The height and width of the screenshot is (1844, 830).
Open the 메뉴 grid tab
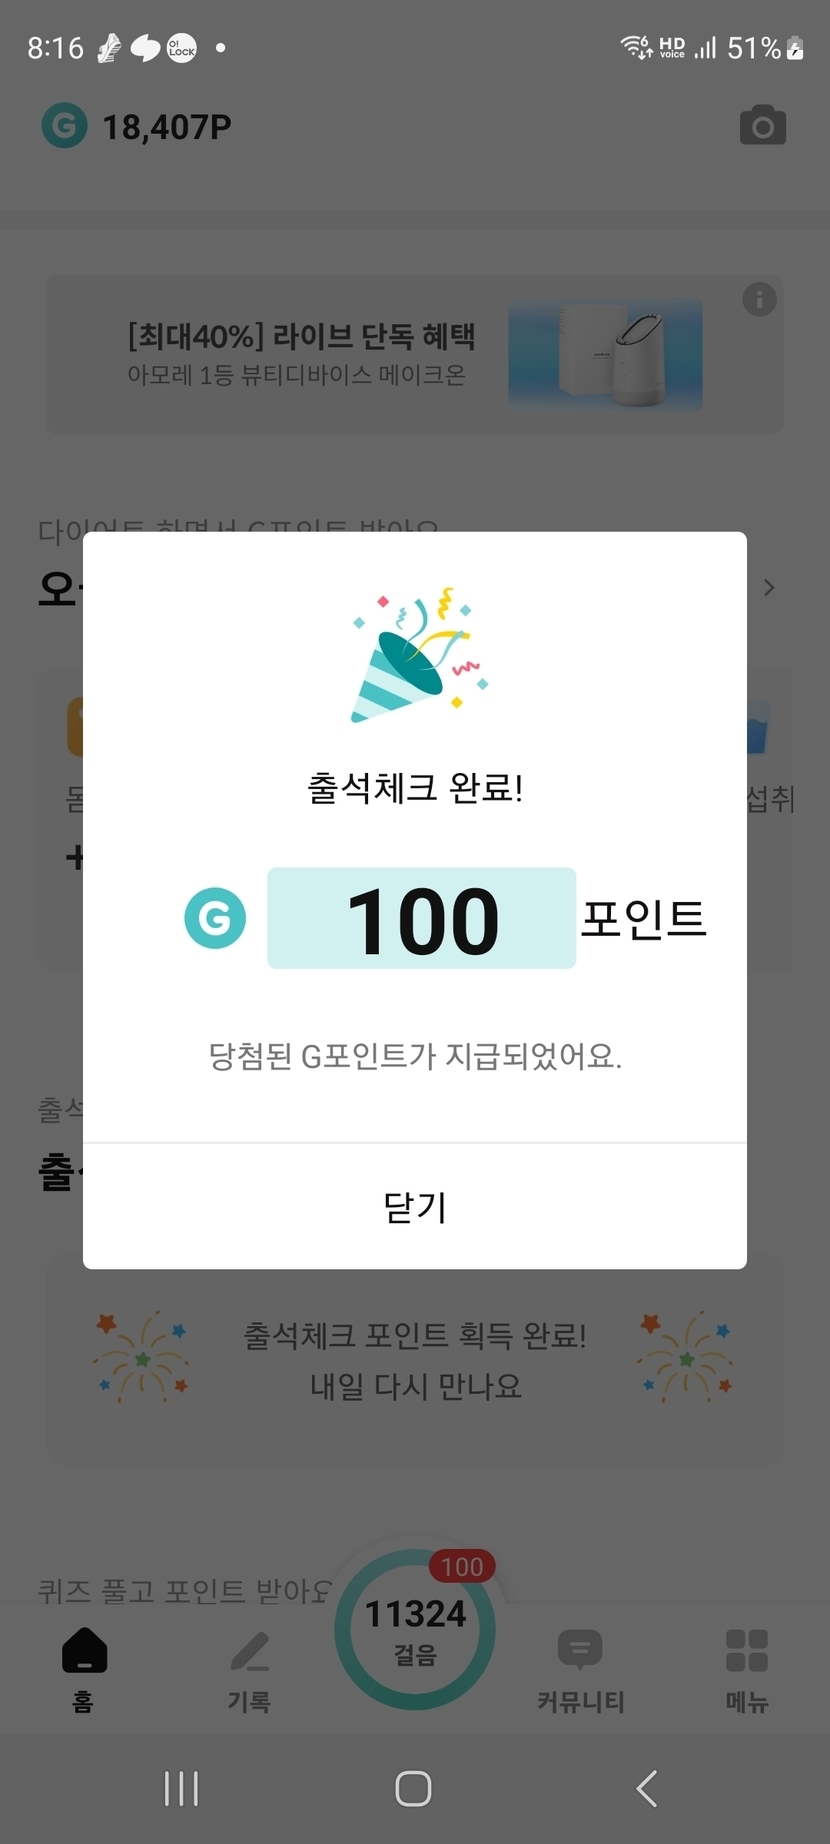[746, 1669]
